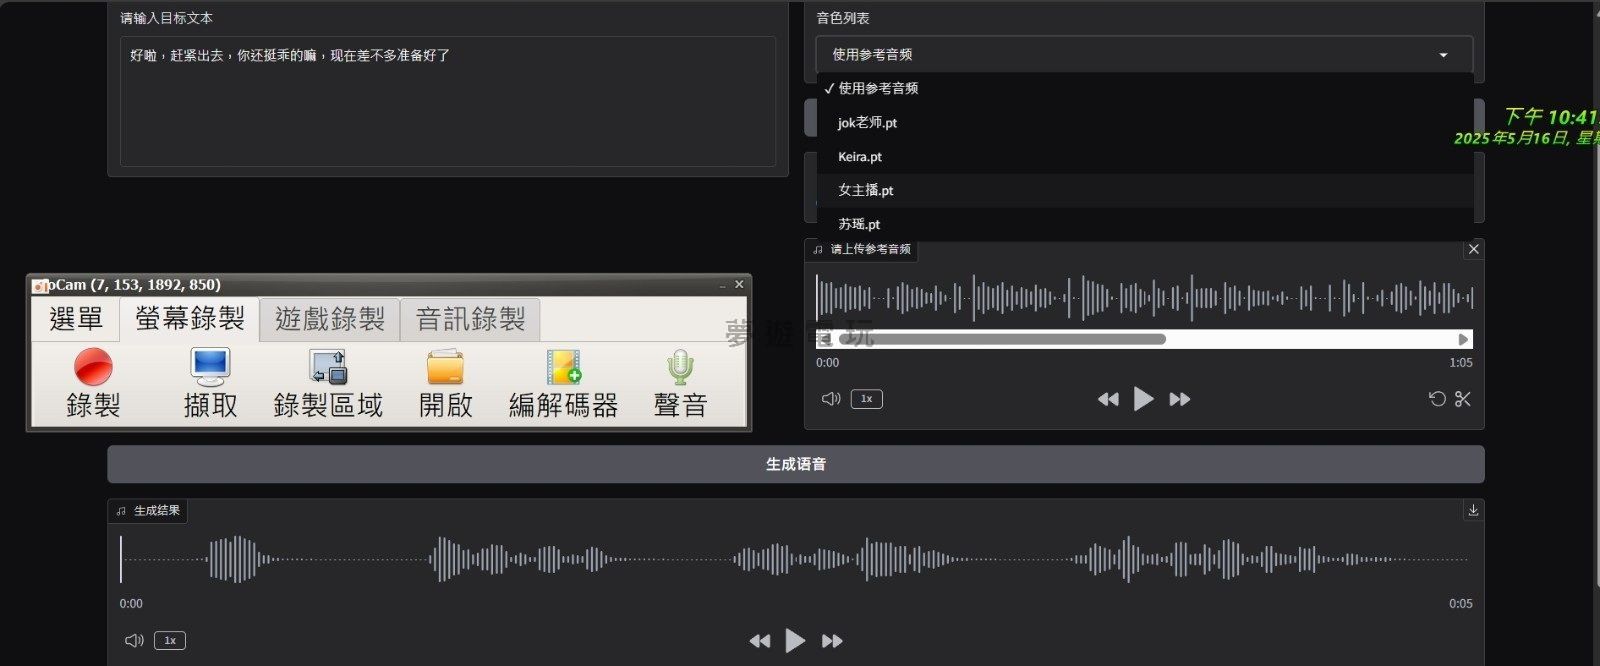
Task: Download the generated audio result
Action: 1473,510
